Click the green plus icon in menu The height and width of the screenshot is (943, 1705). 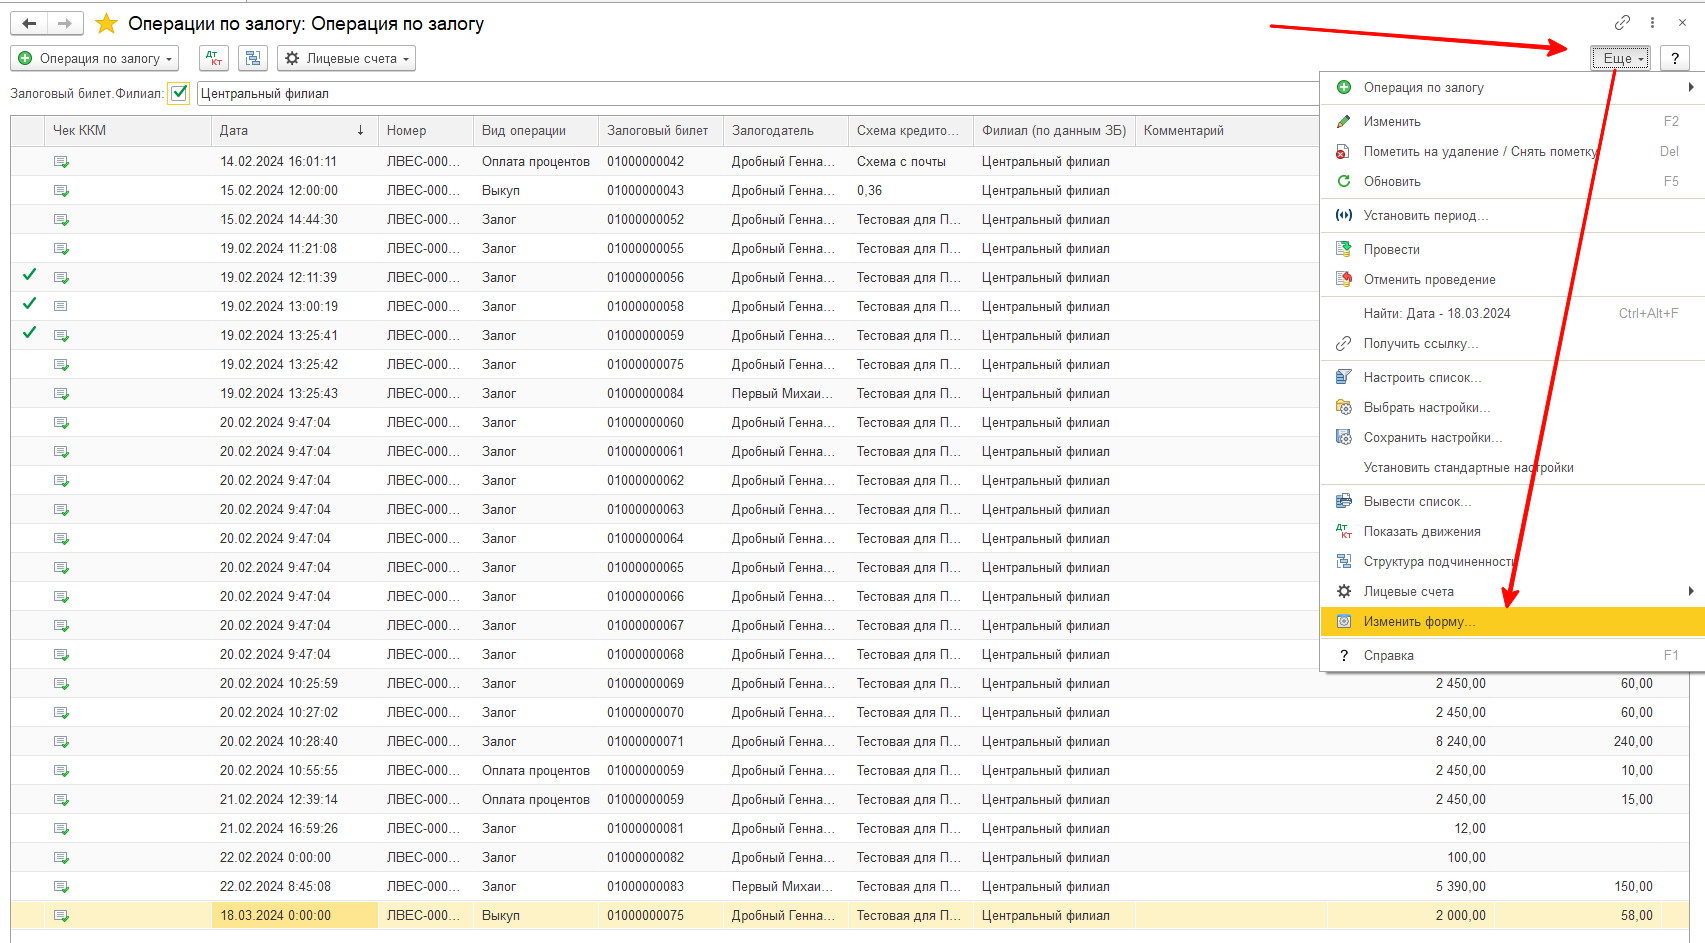pos(1344,88)
